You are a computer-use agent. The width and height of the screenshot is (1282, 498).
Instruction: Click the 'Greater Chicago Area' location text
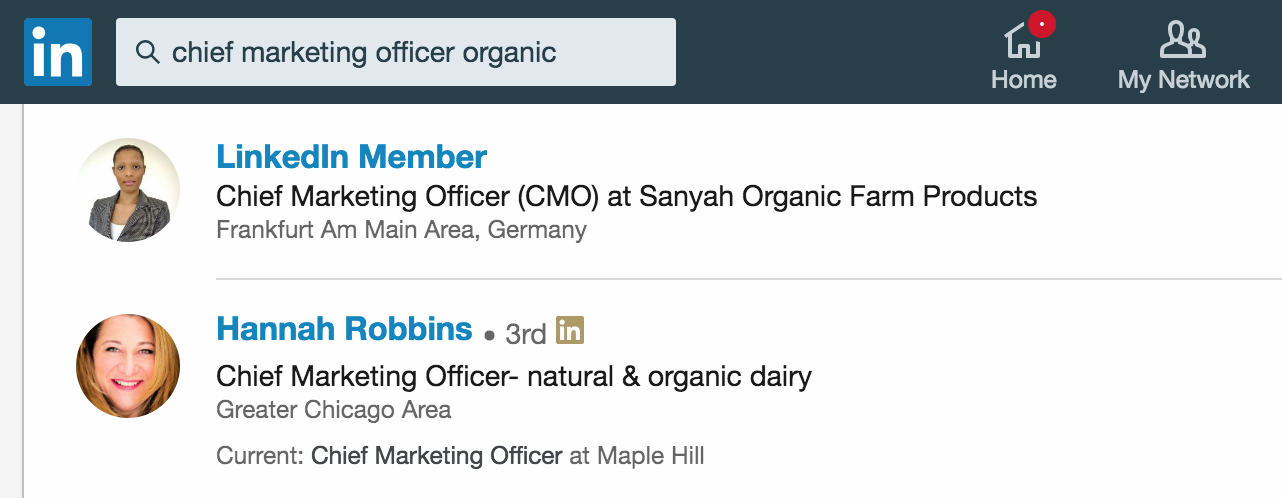click(x=333, y=410)
